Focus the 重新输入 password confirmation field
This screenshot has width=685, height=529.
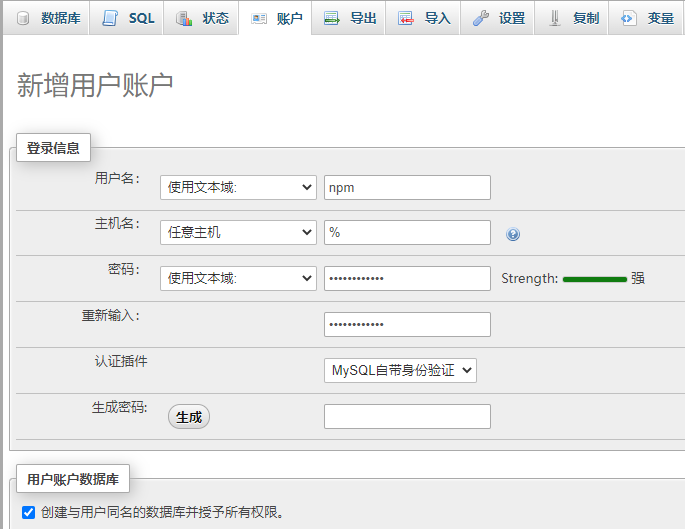point(407,325)
